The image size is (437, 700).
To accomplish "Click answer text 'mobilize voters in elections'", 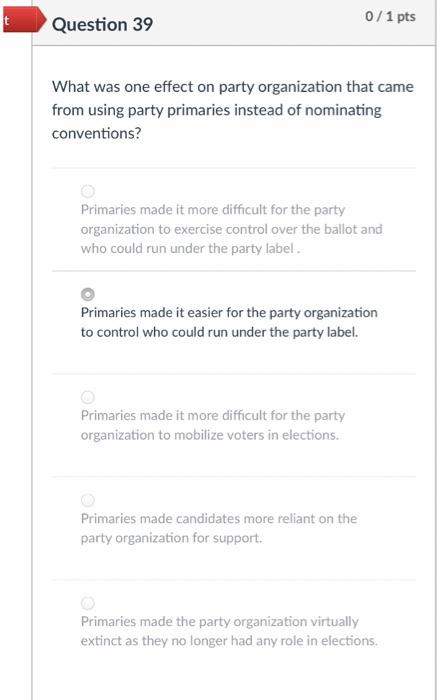I will (x=212, y=425).
